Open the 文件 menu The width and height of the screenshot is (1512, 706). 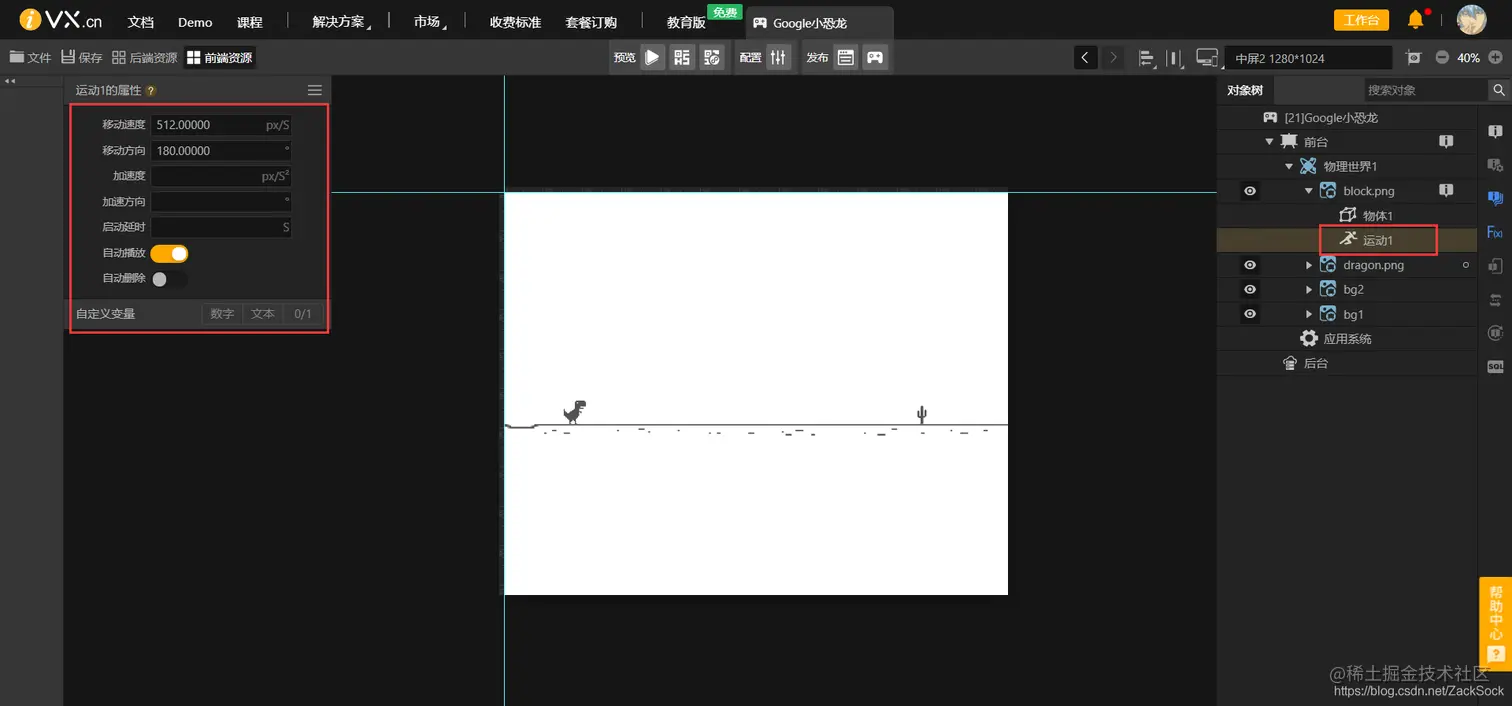30,58
